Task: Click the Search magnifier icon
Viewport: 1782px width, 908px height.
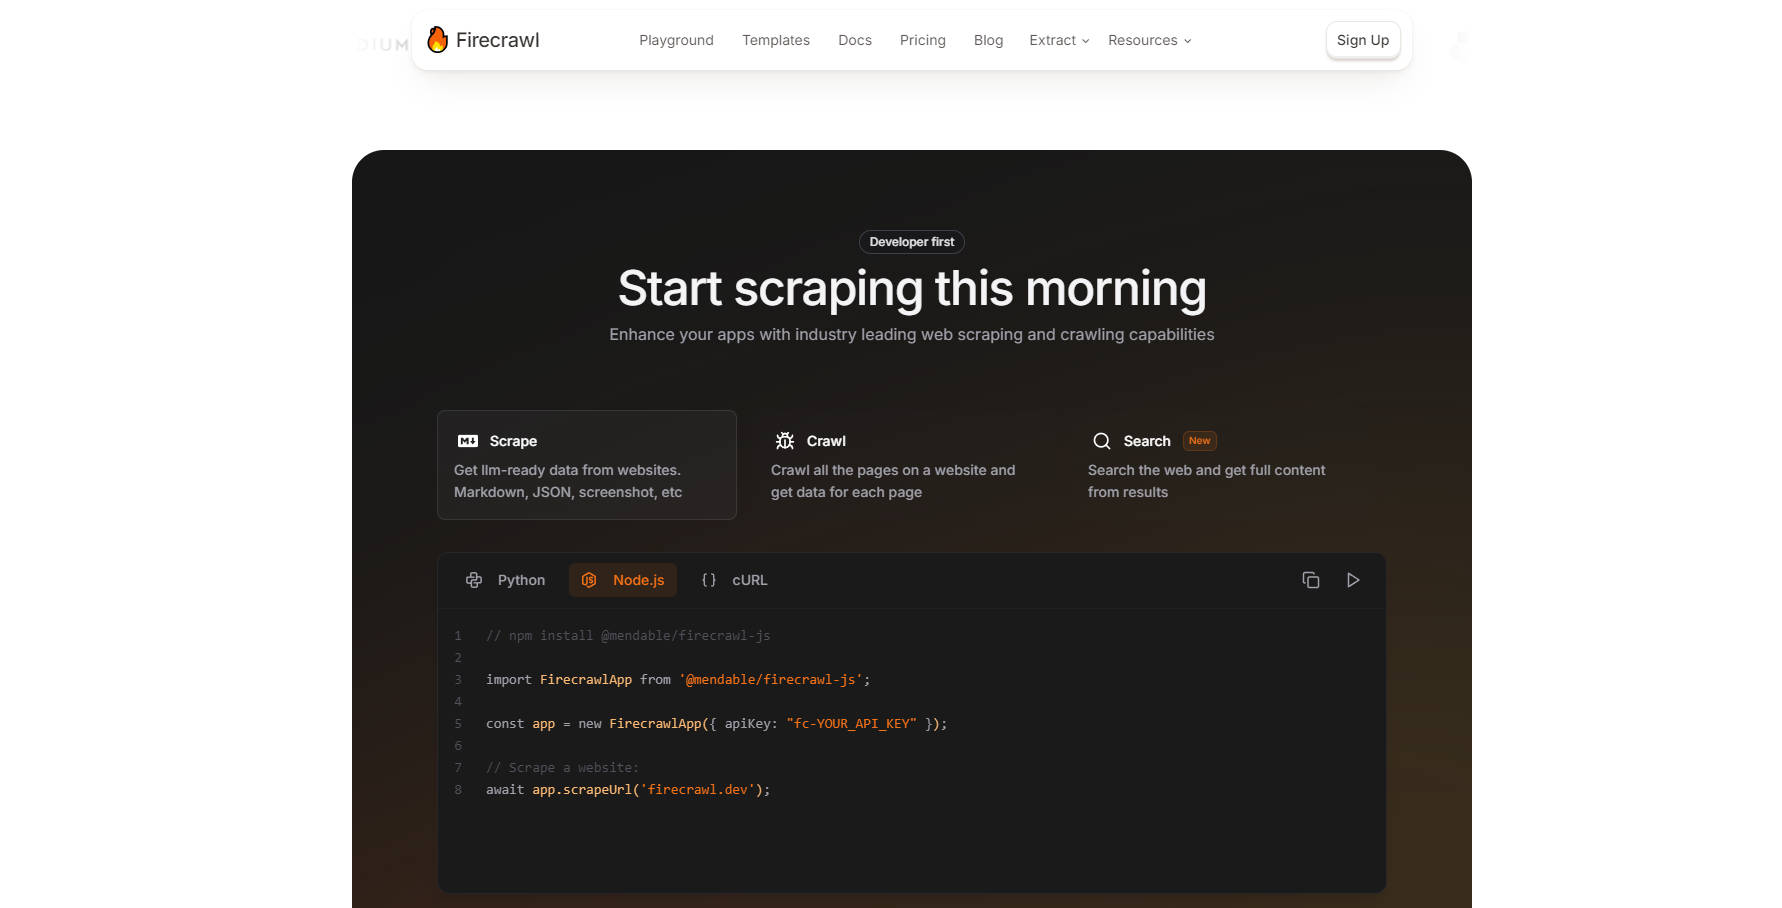Action: (x=1101, y=441)
